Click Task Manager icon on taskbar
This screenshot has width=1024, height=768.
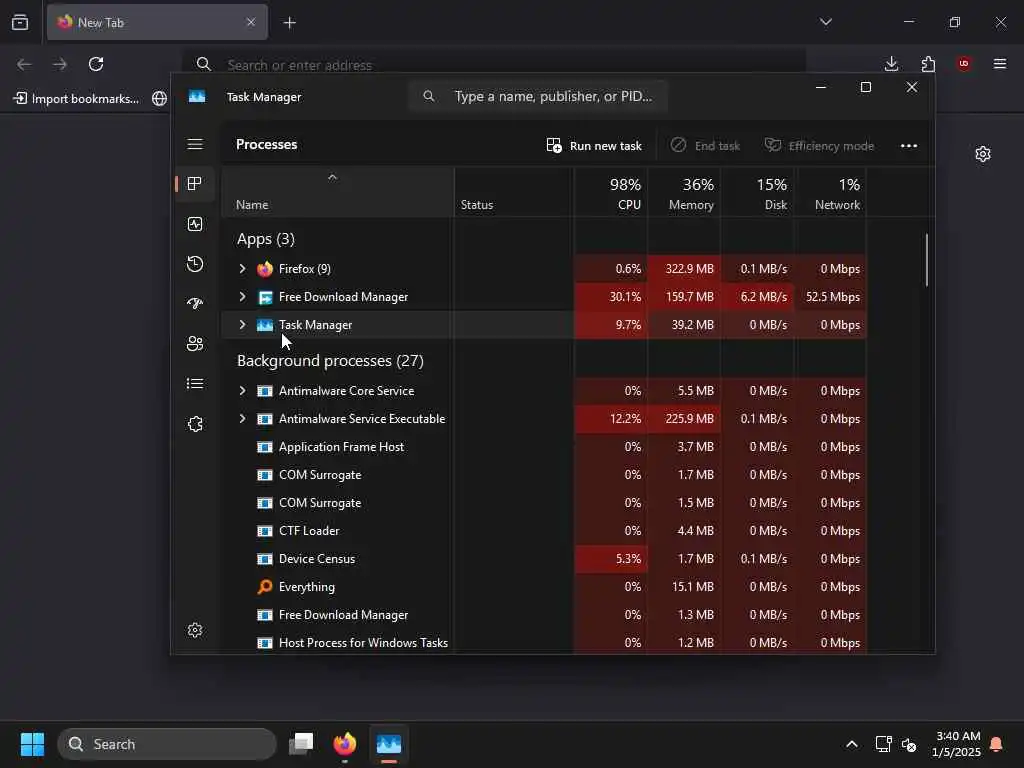(389, 744)
